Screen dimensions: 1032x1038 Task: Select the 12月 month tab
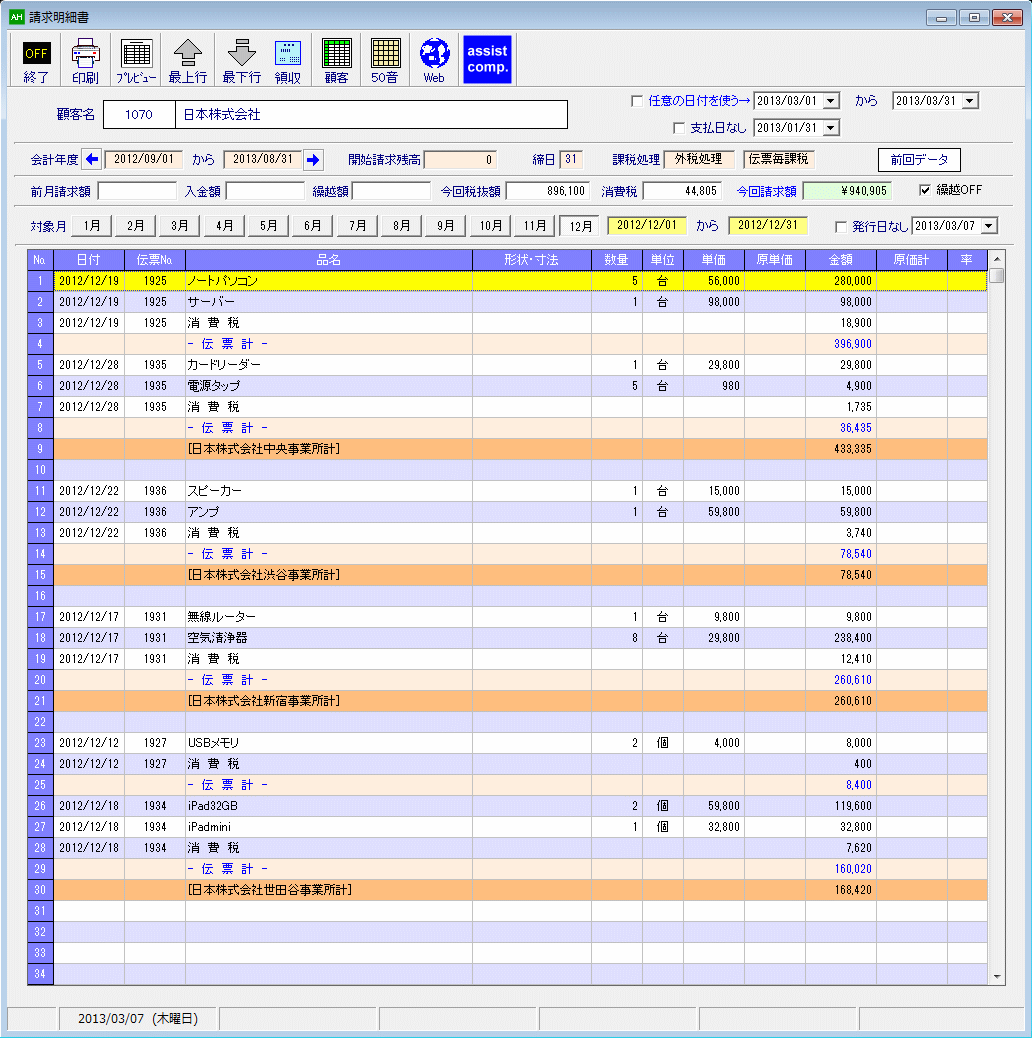pos(580,226)
